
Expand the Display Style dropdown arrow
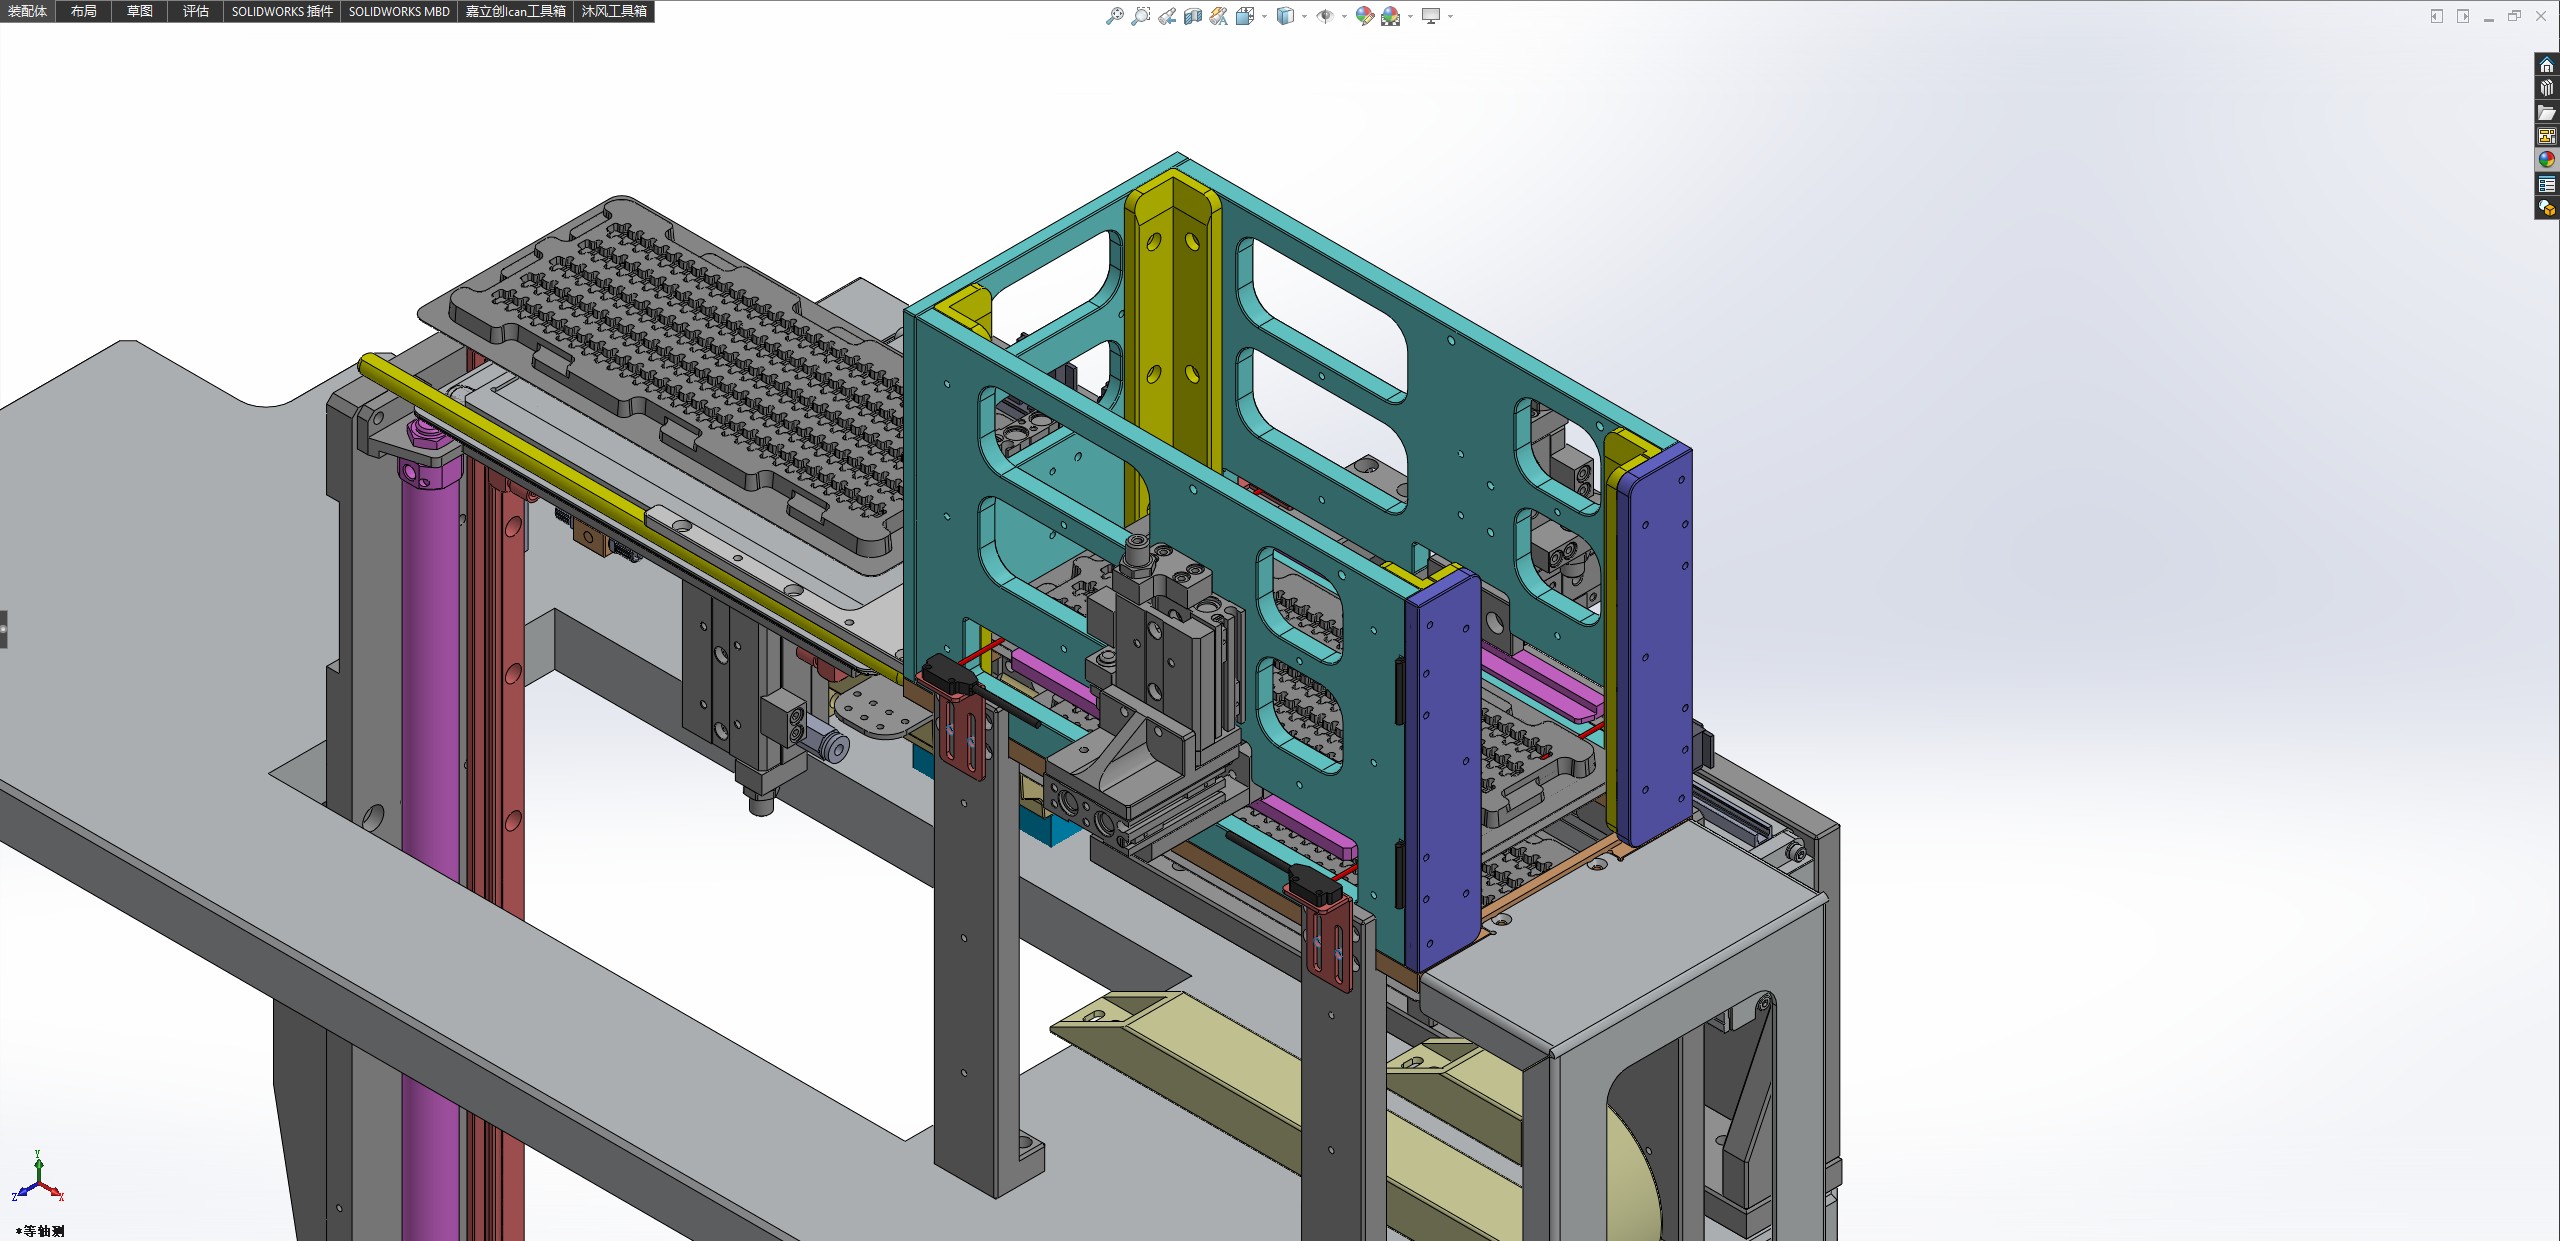1304,16
